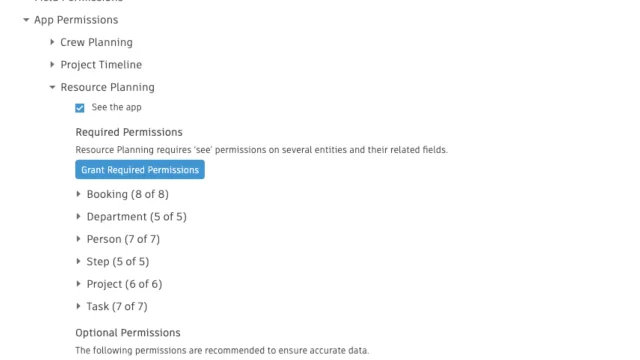The width and height of the screenshot is (640, 360).
Task: Expand the Person (7 of 7) arrow
Action: click(x=78, y=239)
